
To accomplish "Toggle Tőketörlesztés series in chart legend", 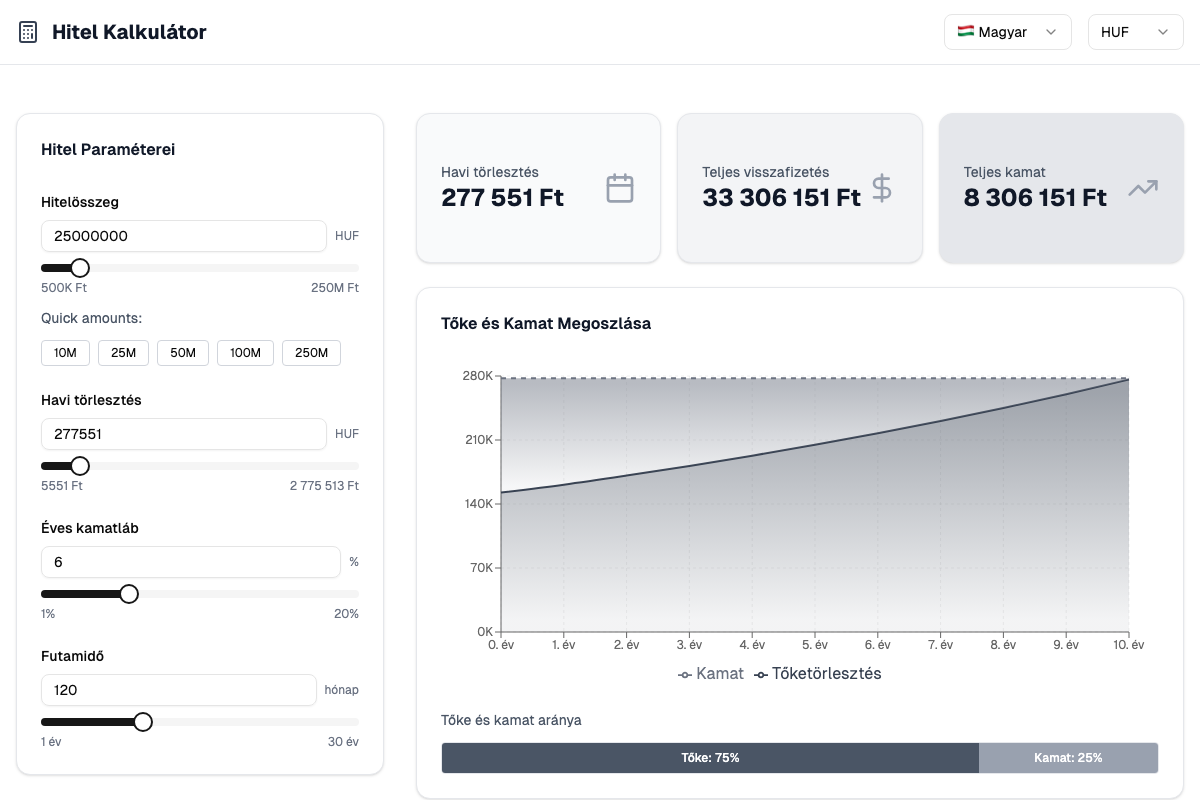I will point(817,674).
